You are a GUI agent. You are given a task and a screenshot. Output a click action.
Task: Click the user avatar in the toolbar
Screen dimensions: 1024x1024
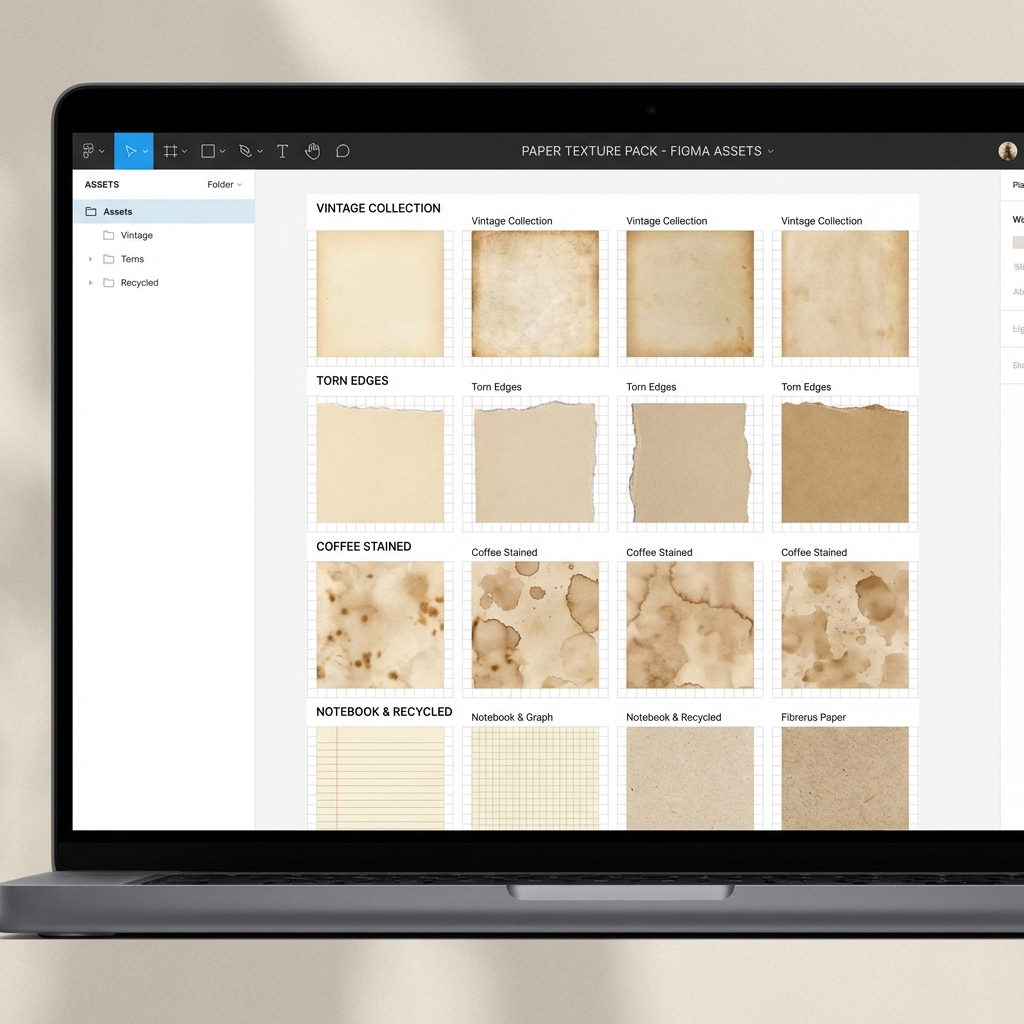pyautogui.click(x=1007, y=151)
